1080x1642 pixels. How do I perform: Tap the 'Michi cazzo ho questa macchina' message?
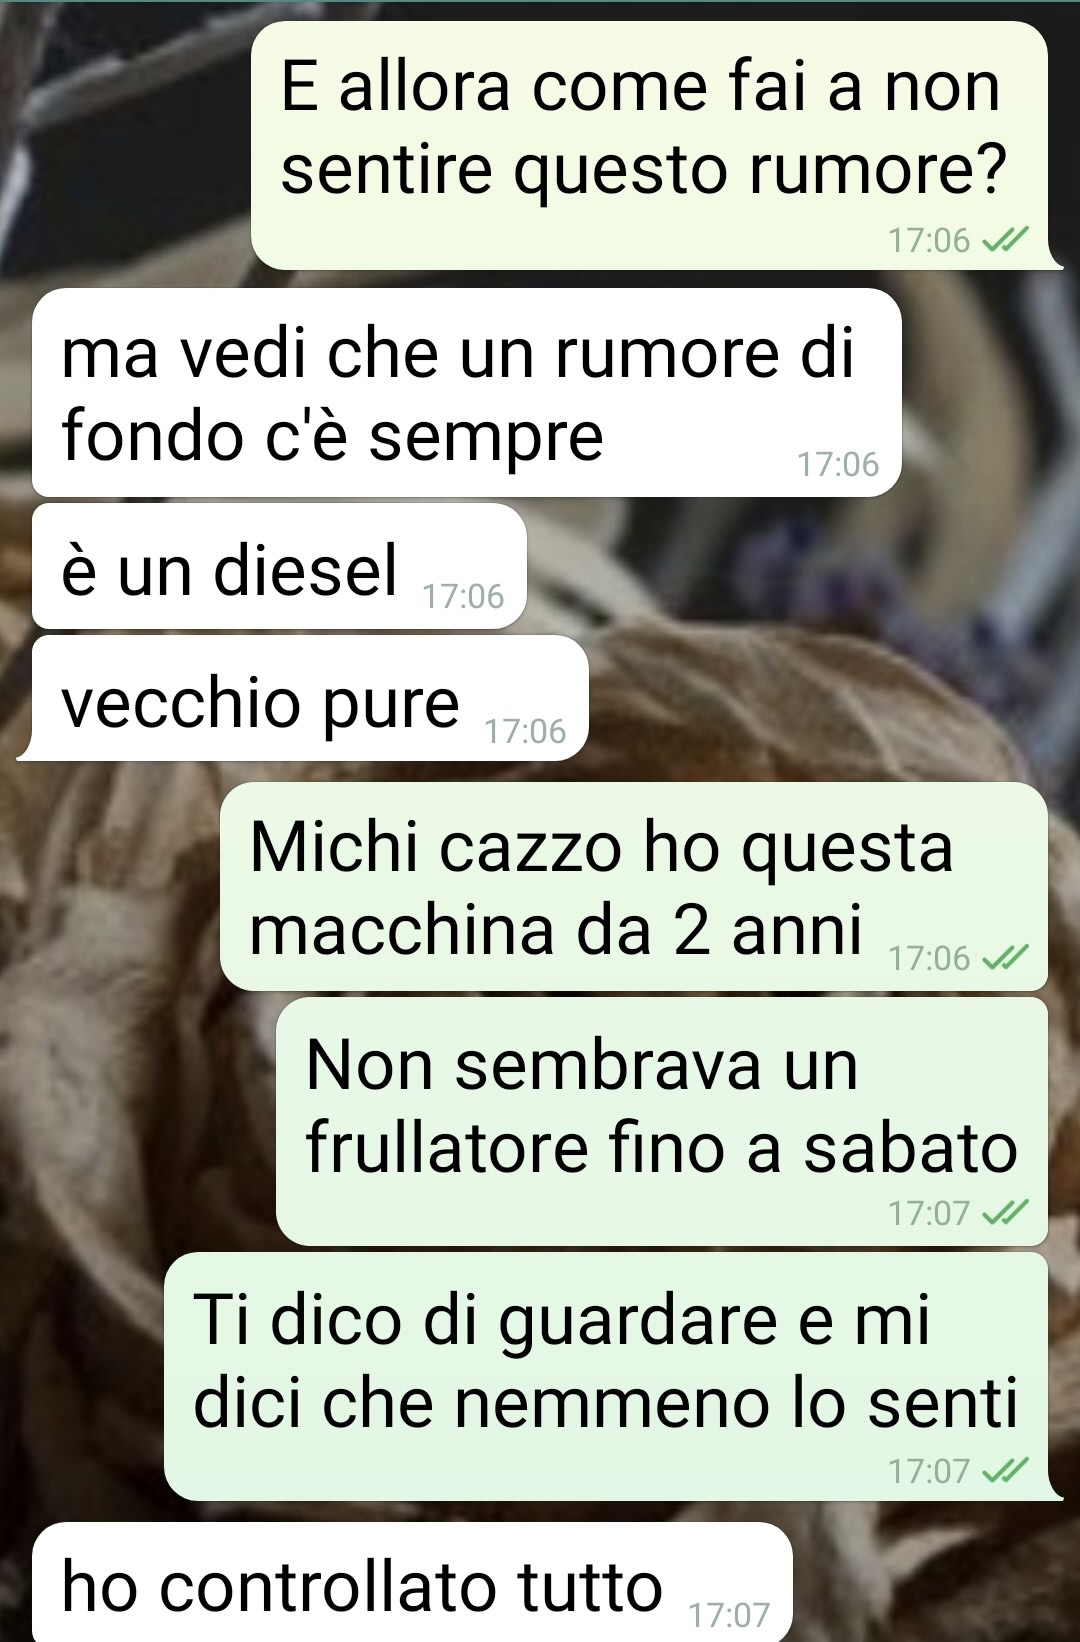634,887
